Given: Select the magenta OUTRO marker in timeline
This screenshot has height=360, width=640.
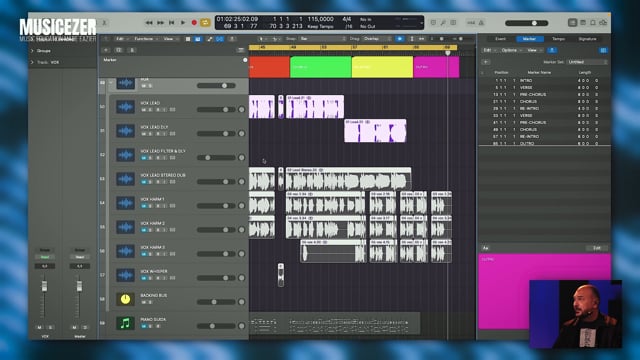Looking at the screenshot, I should [x=436, y=67].
